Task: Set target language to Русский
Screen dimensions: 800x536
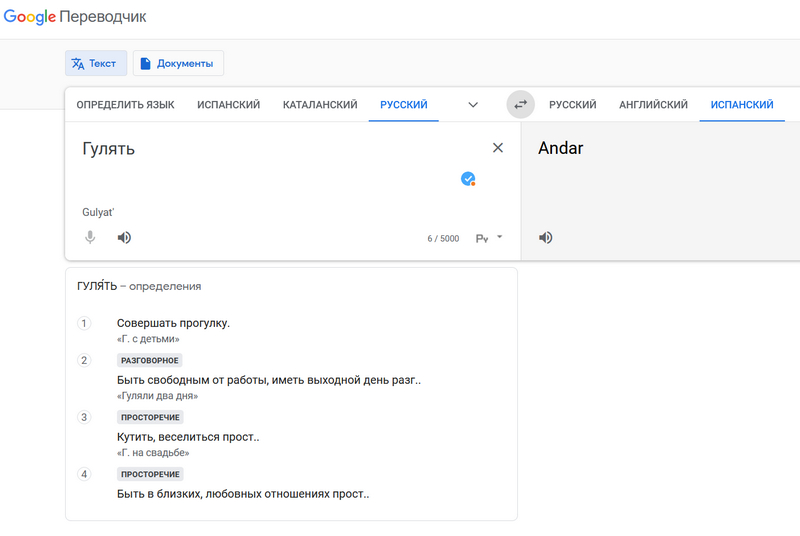Action: click(572, 105)
